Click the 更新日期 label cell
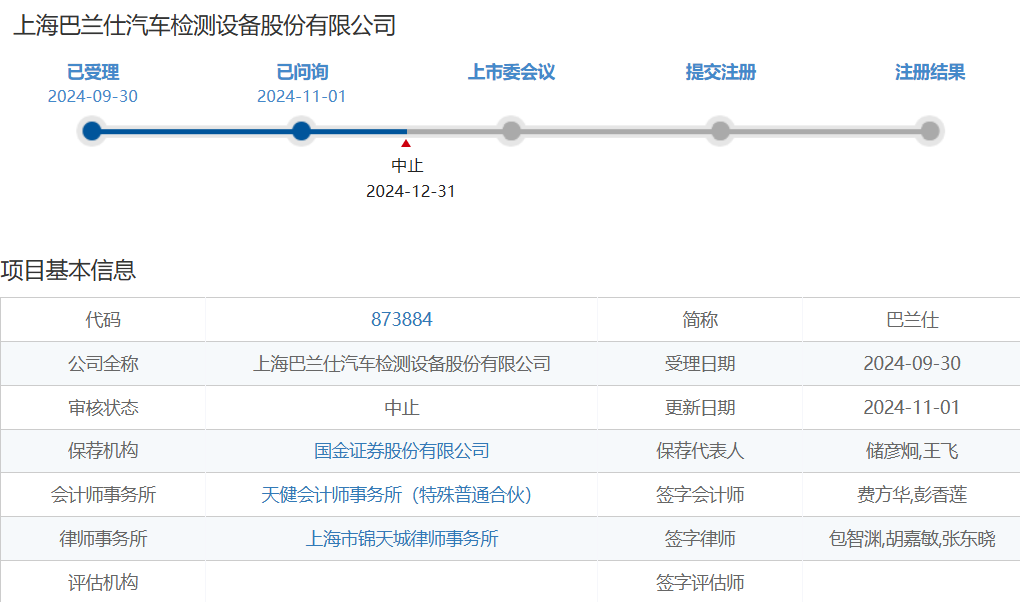The height and width of the screenshot is (602, 1020). coord(700,407)
